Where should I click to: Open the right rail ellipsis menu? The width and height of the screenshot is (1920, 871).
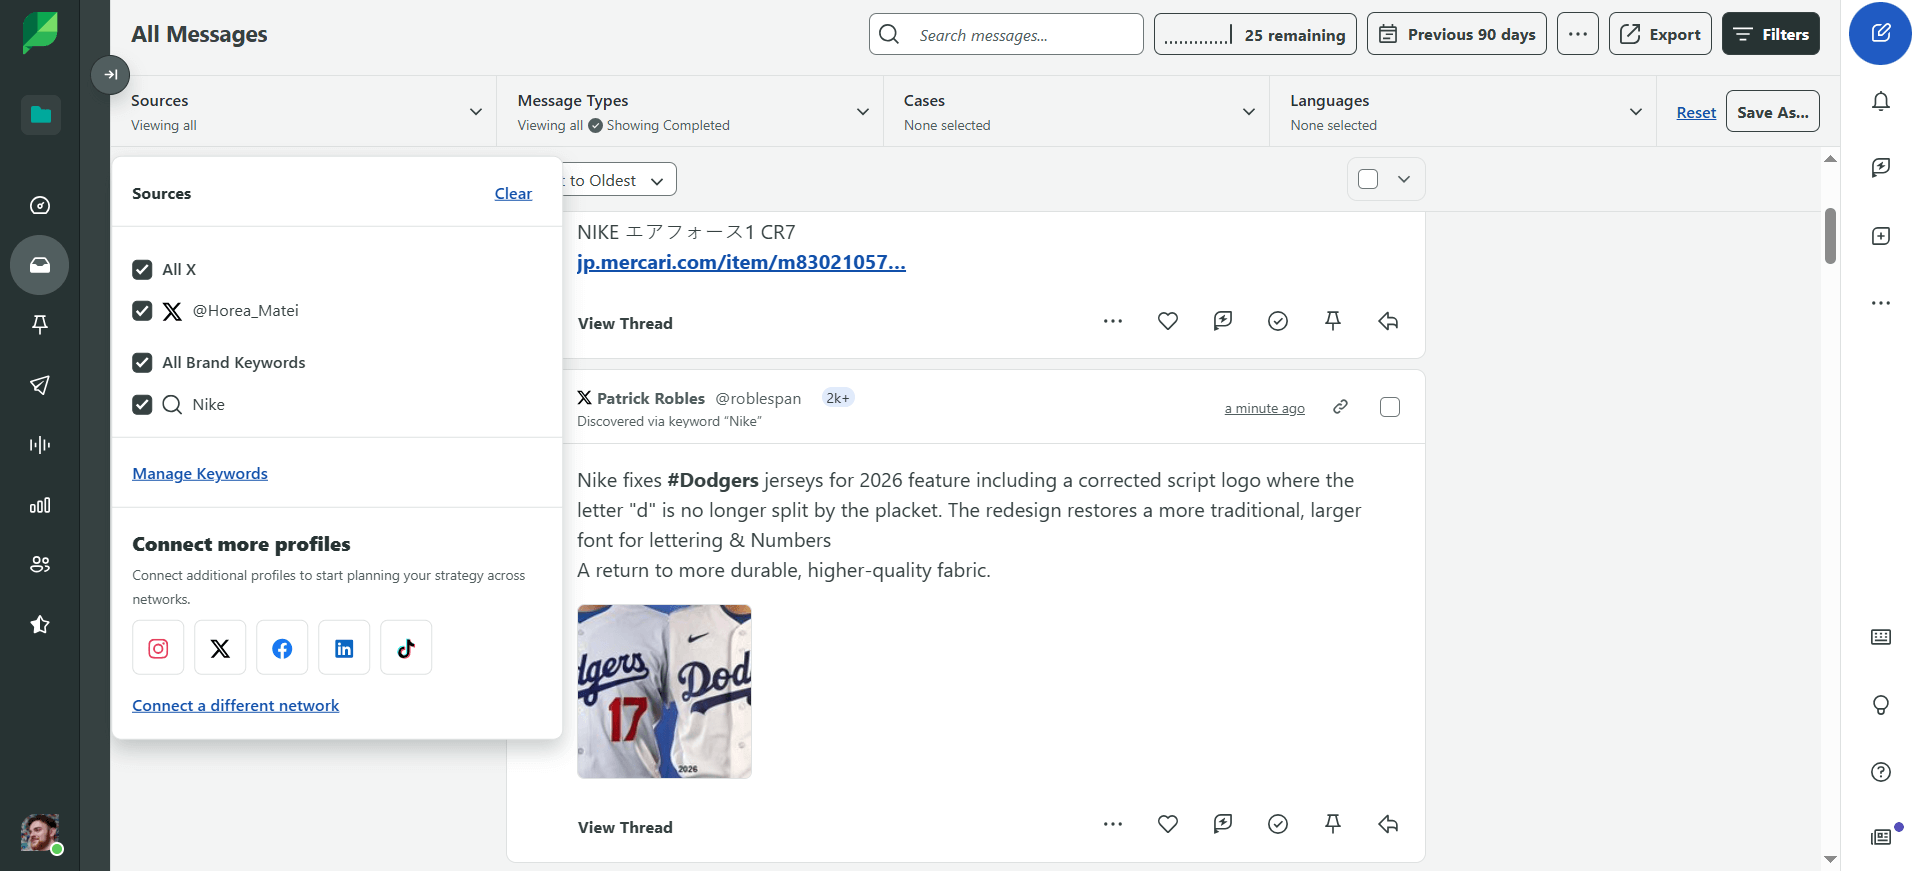[x=1881, y=303]
